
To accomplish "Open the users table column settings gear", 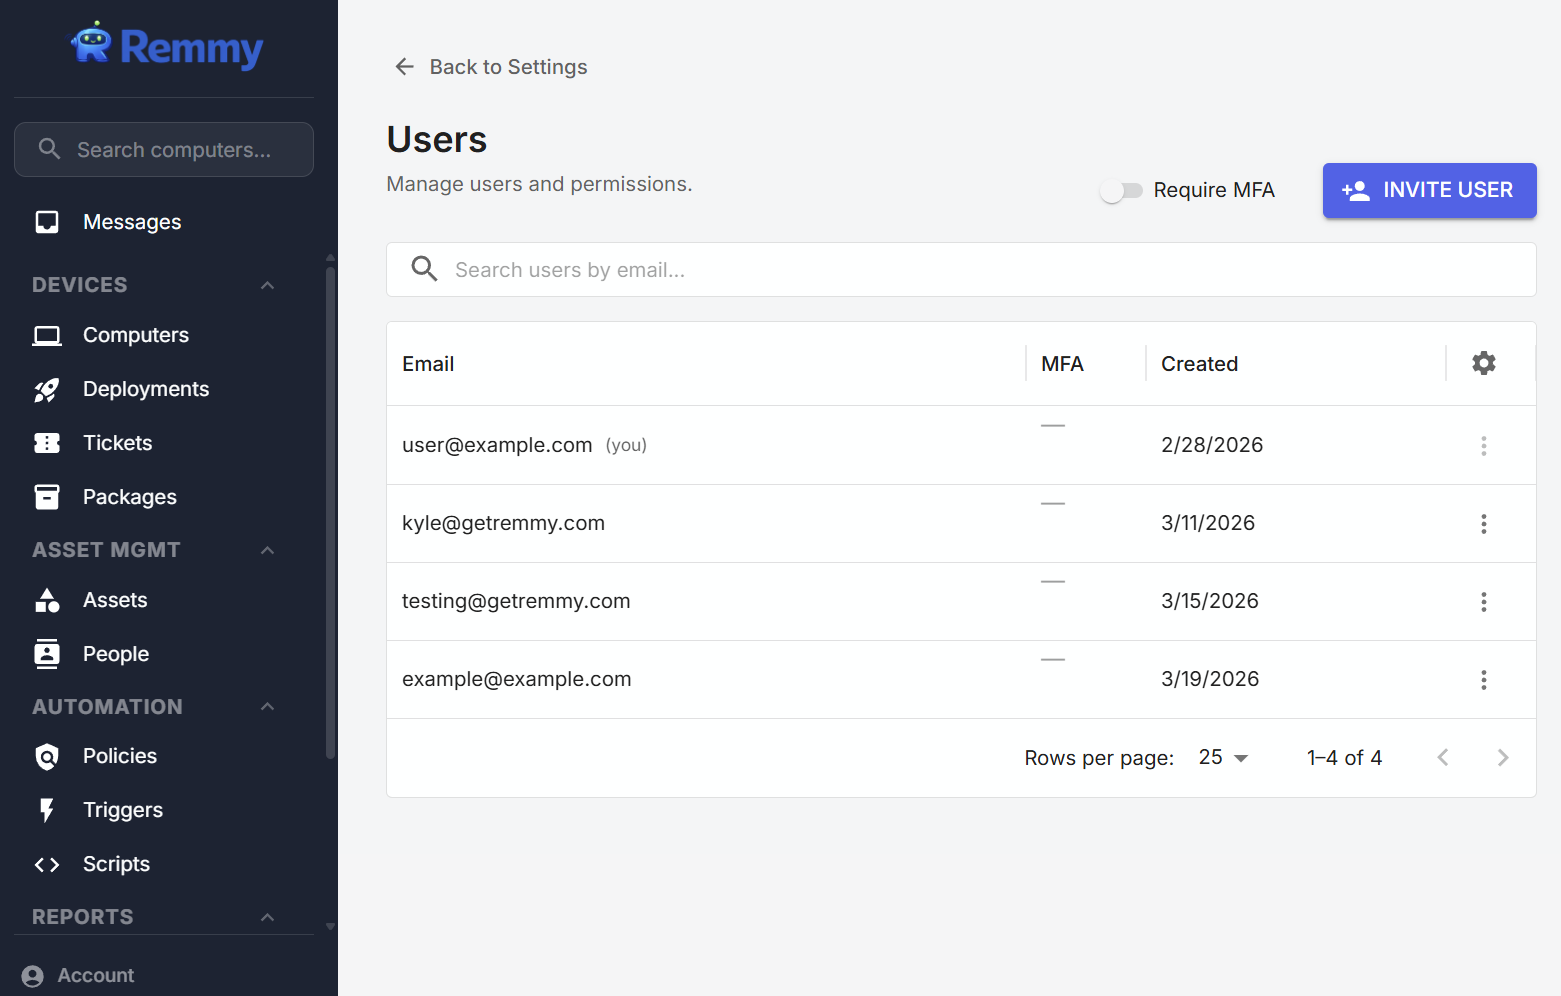I will point(1483,363).
